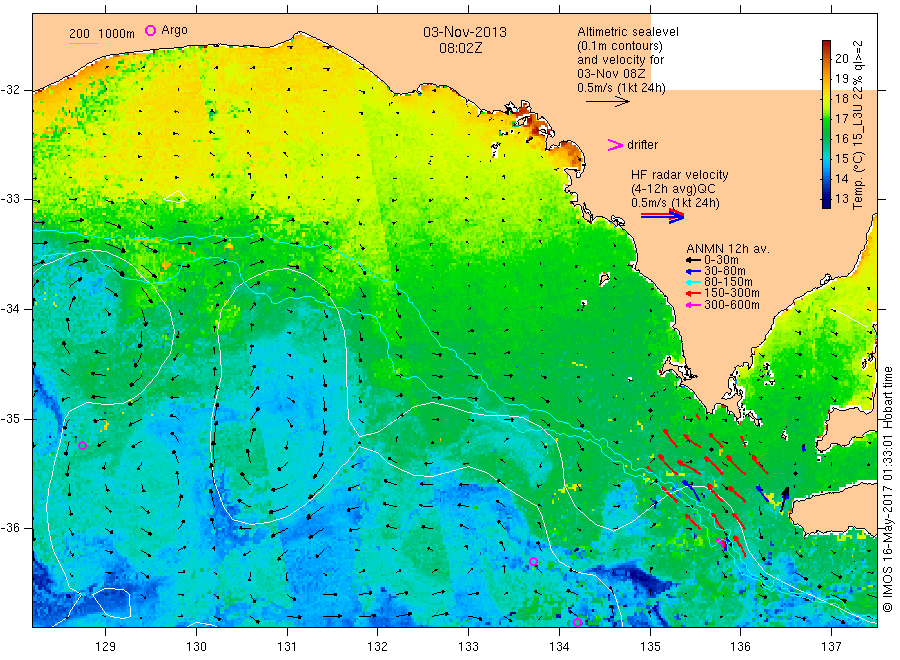
Task: Click the dark blue bottom of the temperature colorbar
Action: [x=827, y=203]
